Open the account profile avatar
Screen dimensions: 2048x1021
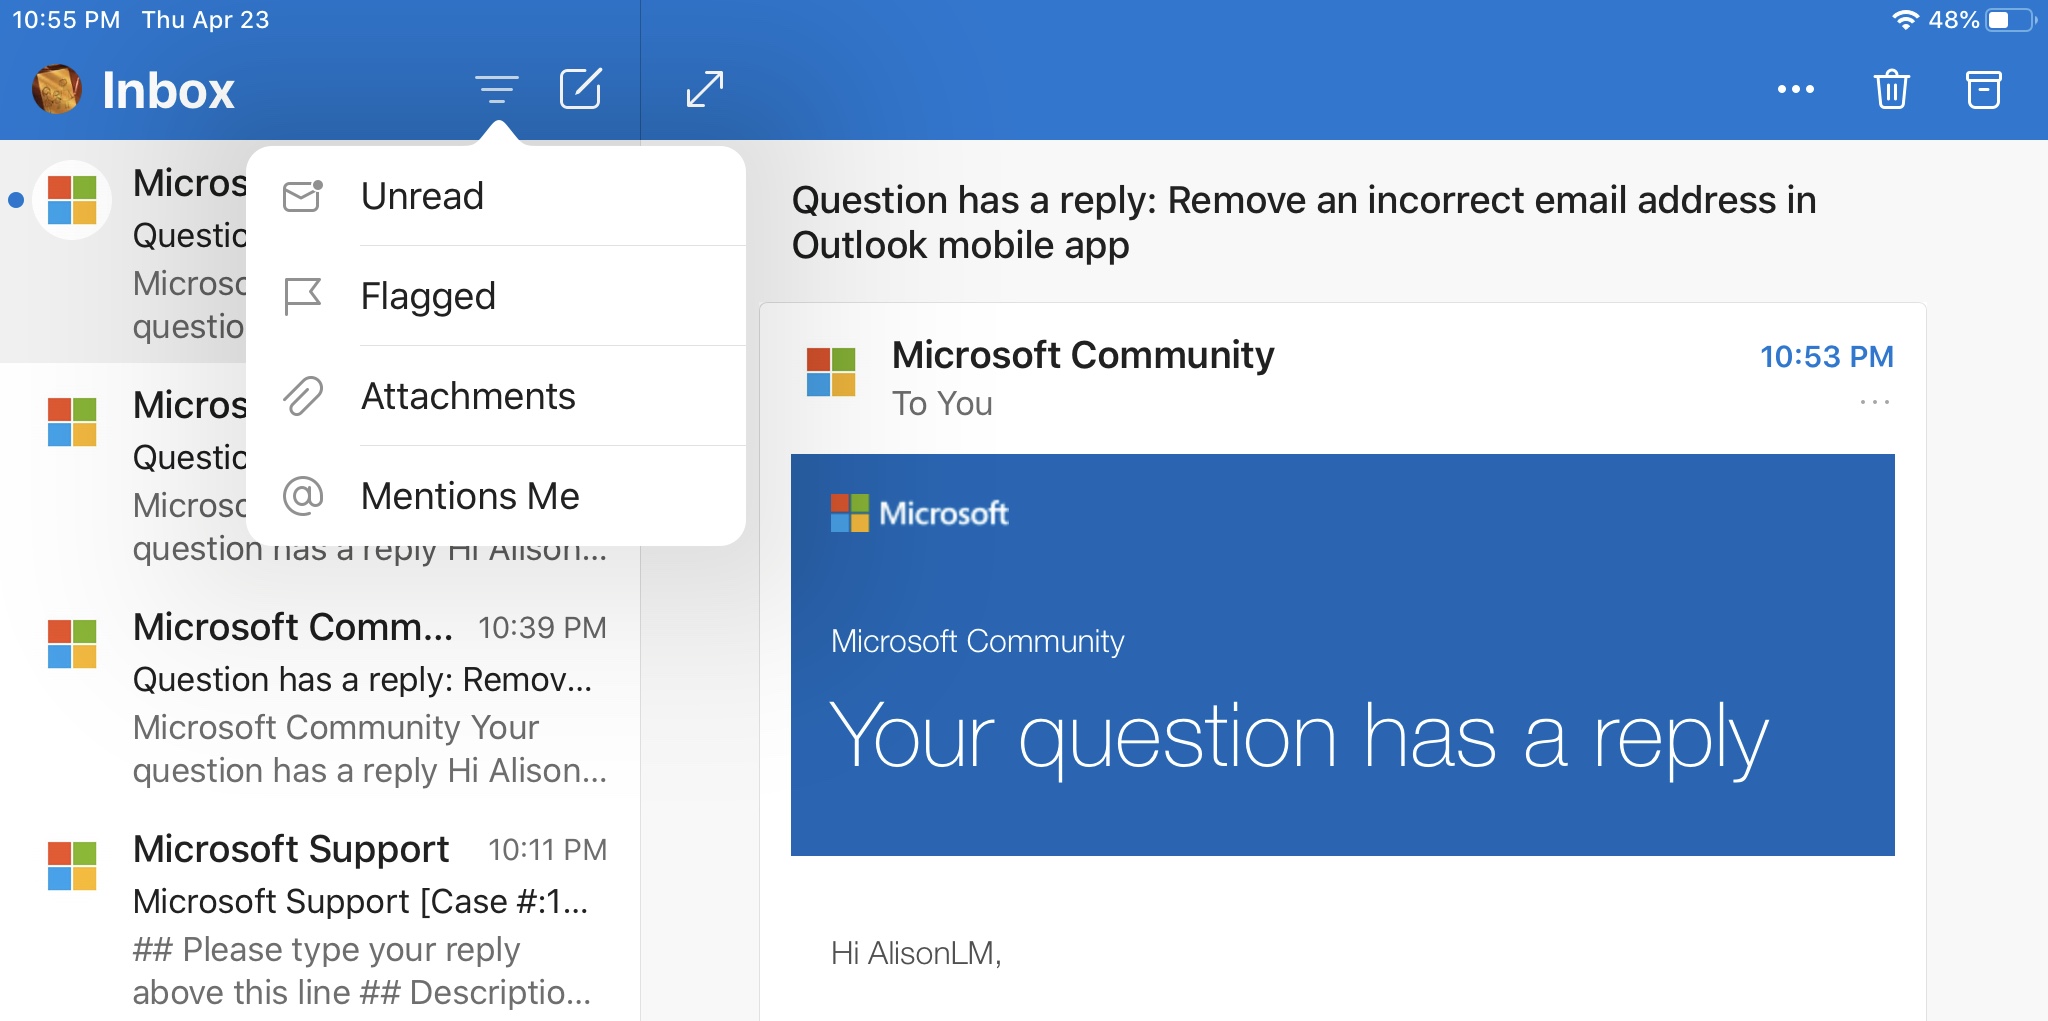(57, 89)
